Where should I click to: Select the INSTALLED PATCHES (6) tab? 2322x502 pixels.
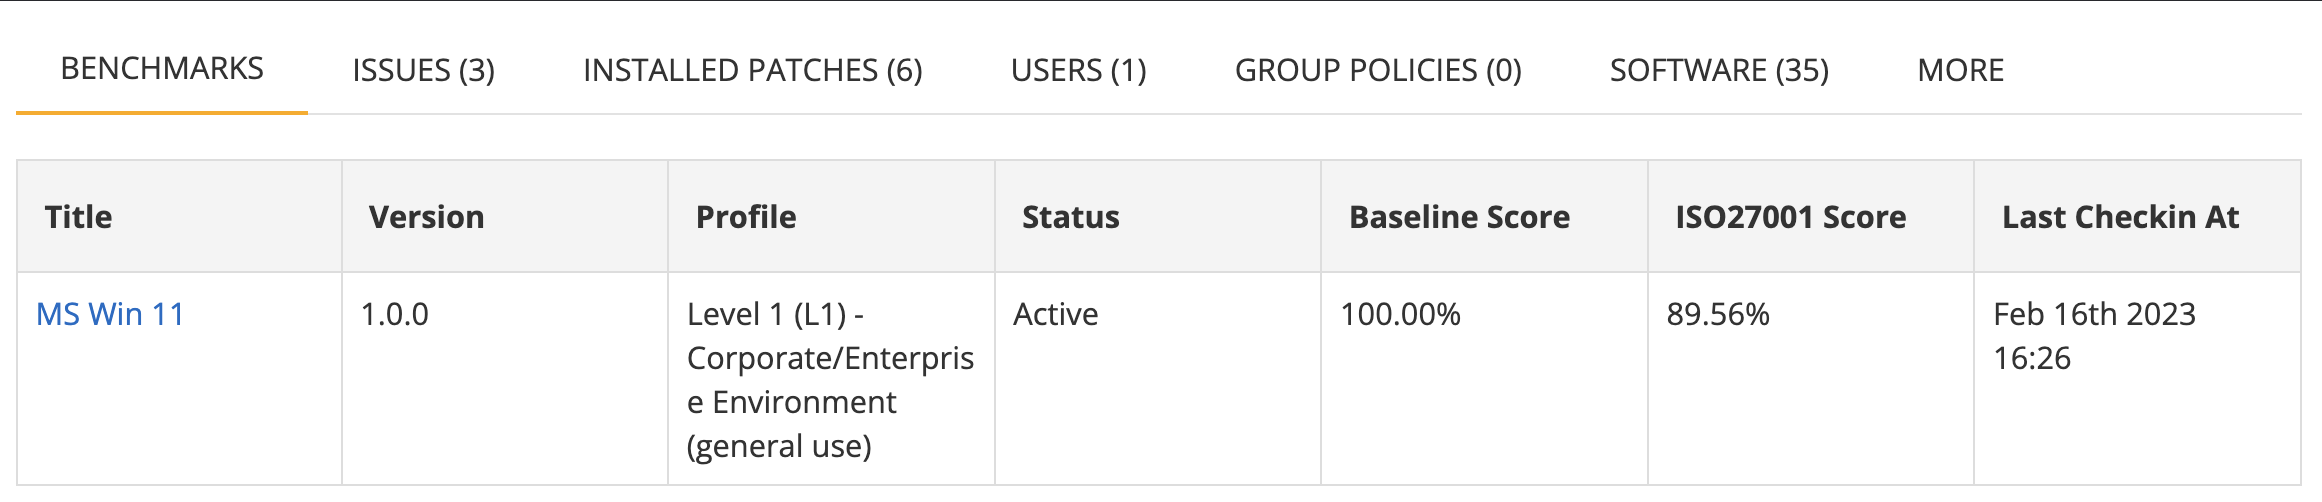click(752, 71)
